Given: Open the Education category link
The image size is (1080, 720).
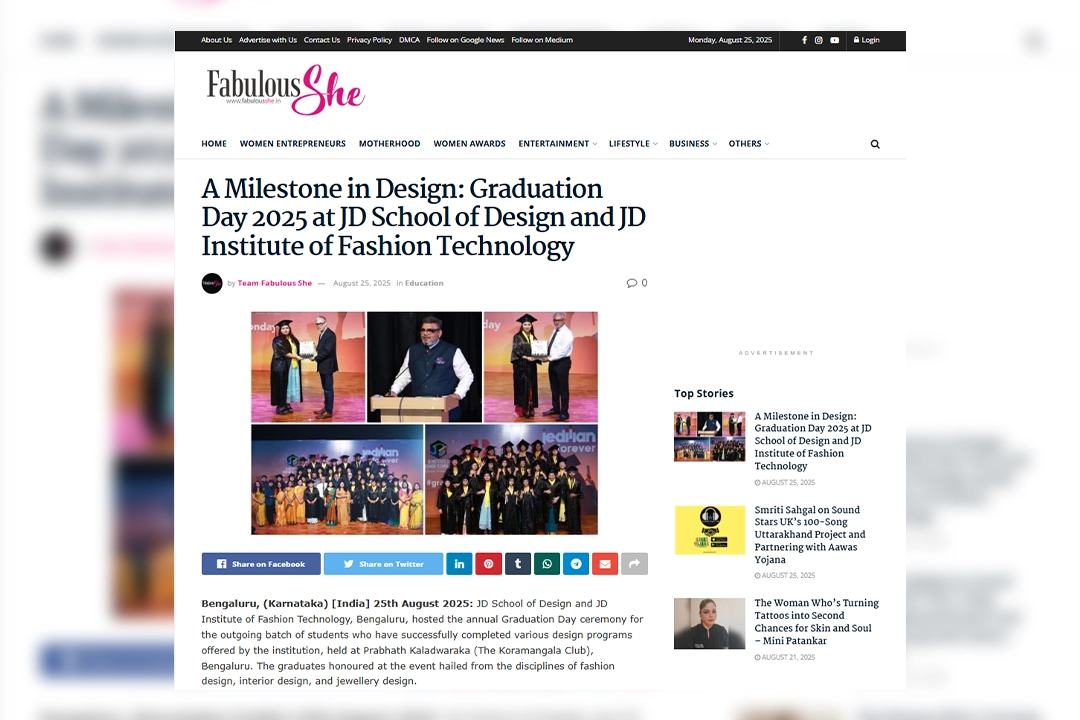Looking at the screenshot, I should [424, 283].
